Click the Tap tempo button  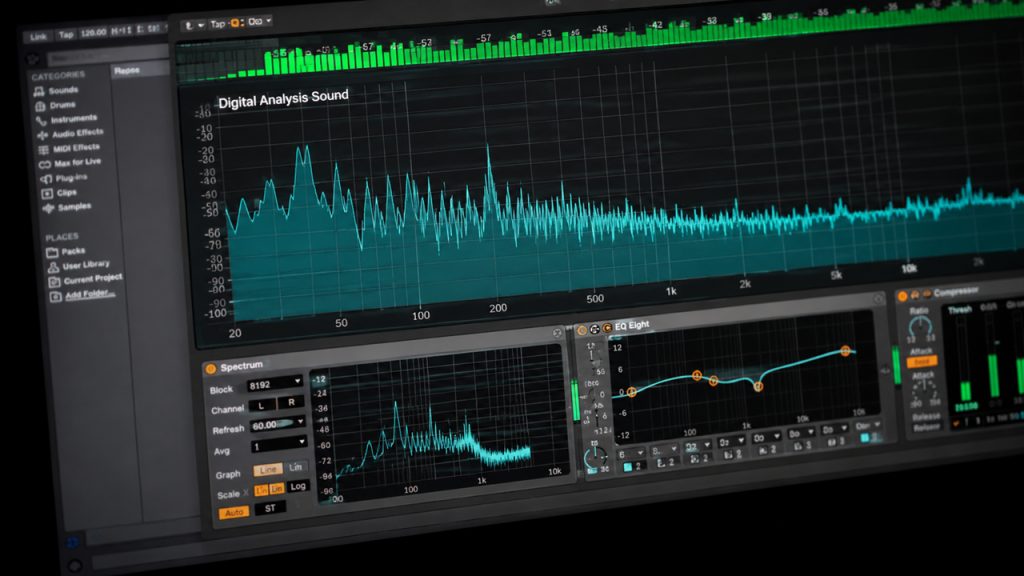(x=66, y=35)
